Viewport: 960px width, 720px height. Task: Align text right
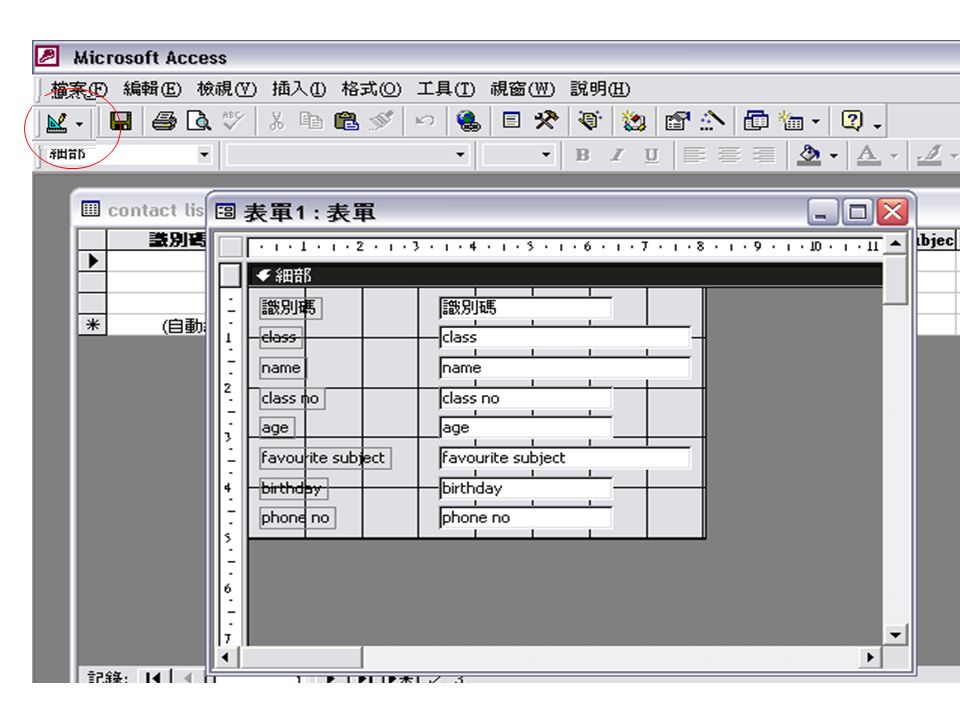[764, 156]
